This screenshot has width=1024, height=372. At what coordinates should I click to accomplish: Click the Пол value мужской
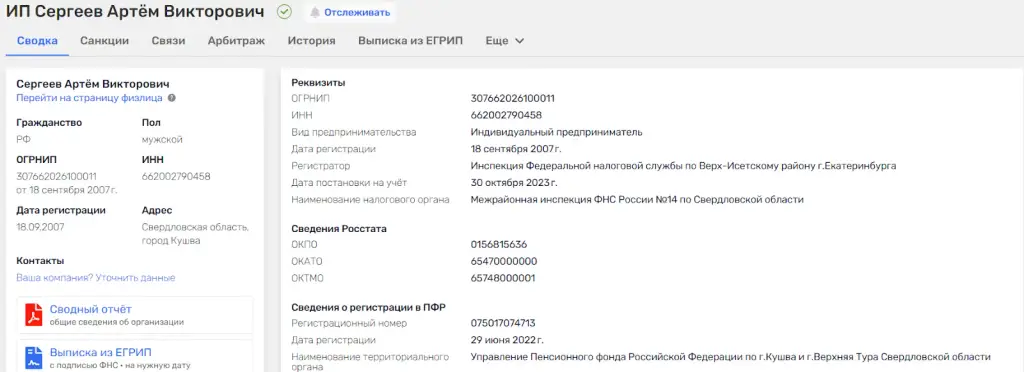click(x=162, y=140)
